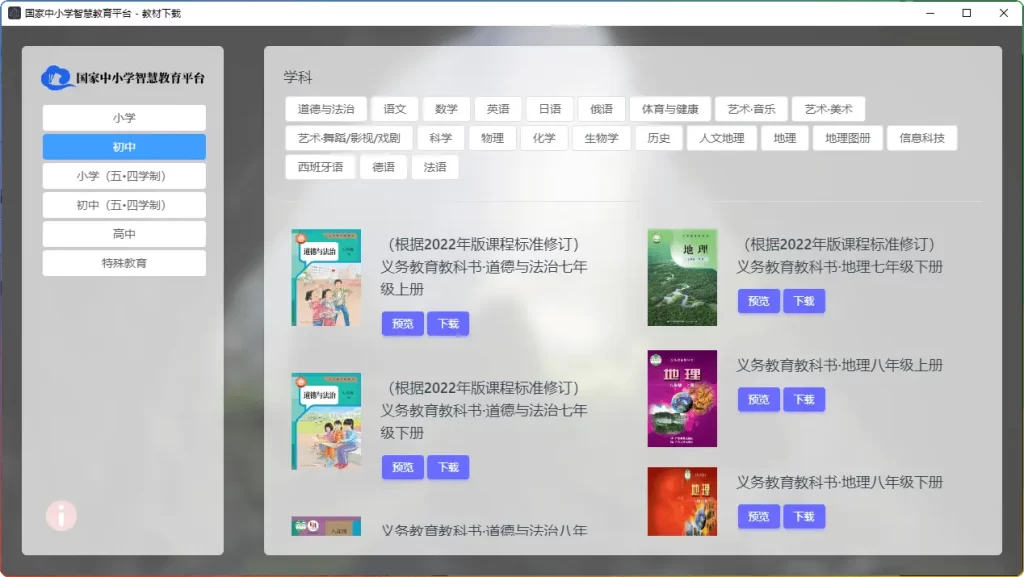Pick the 体育与健康 subject
This screenshot has width=1024, height=577.
670,109
